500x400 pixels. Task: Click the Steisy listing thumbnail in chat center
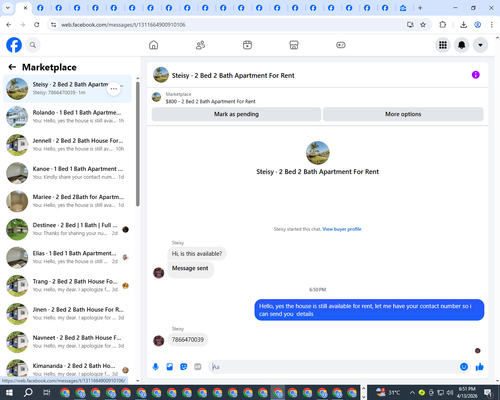point(318,153)
